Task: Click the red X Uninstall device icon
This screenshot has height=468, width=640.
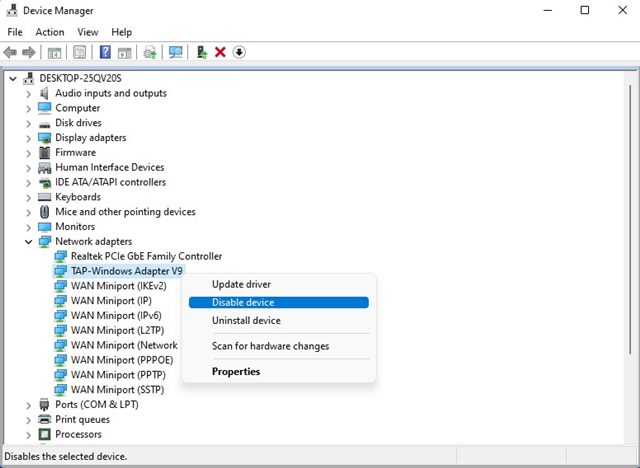Action: [220, 52]
